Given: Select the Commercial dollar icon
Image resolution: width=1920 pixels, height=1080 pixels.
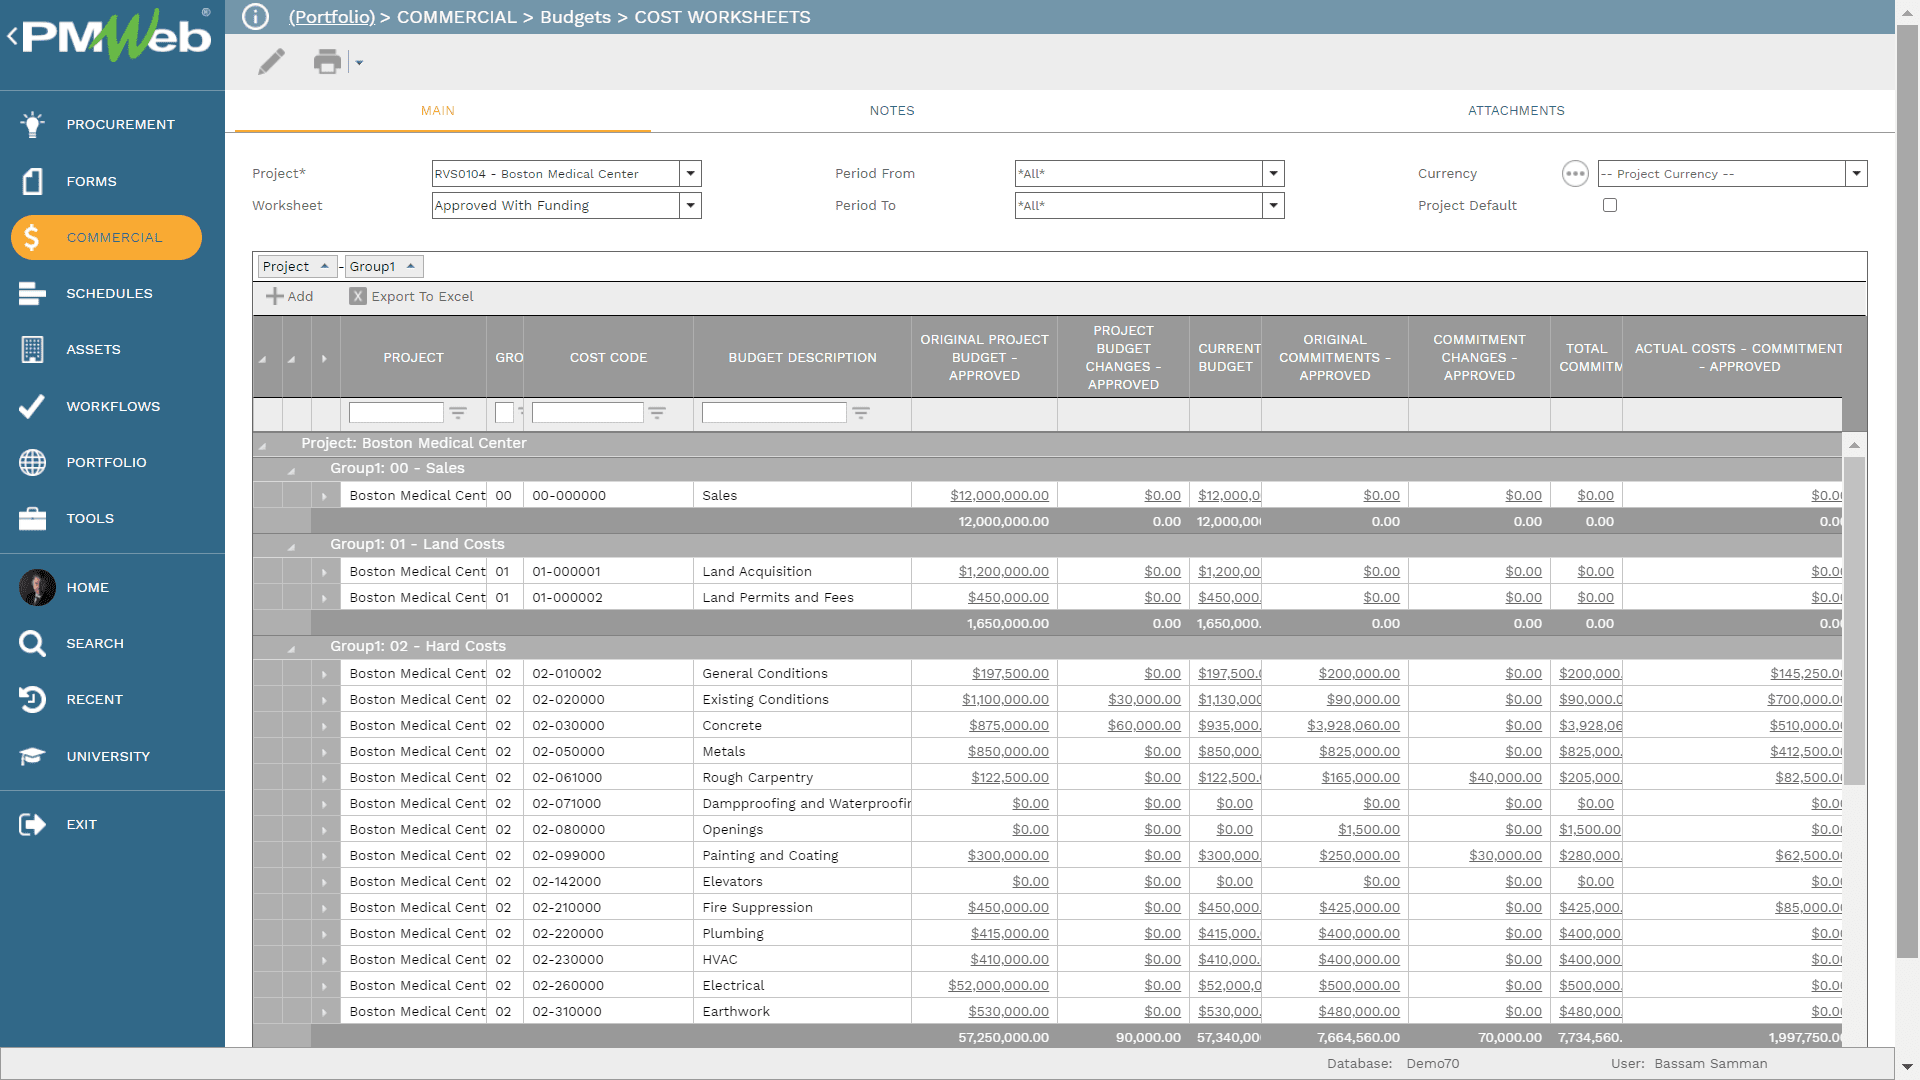Looking at the screenshot, I should pos(32,237).
